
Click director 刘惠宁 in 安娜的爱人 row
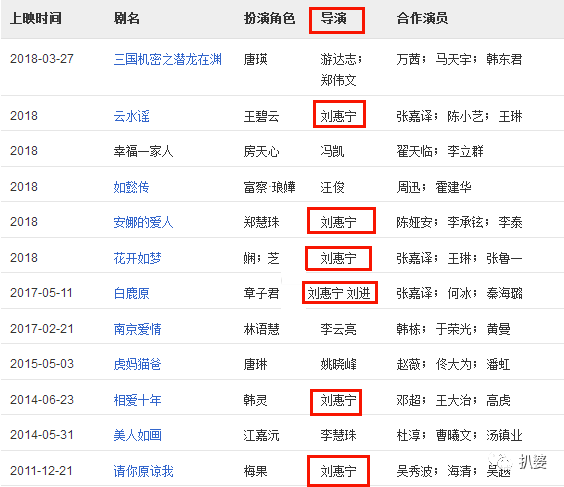(338, 222)
